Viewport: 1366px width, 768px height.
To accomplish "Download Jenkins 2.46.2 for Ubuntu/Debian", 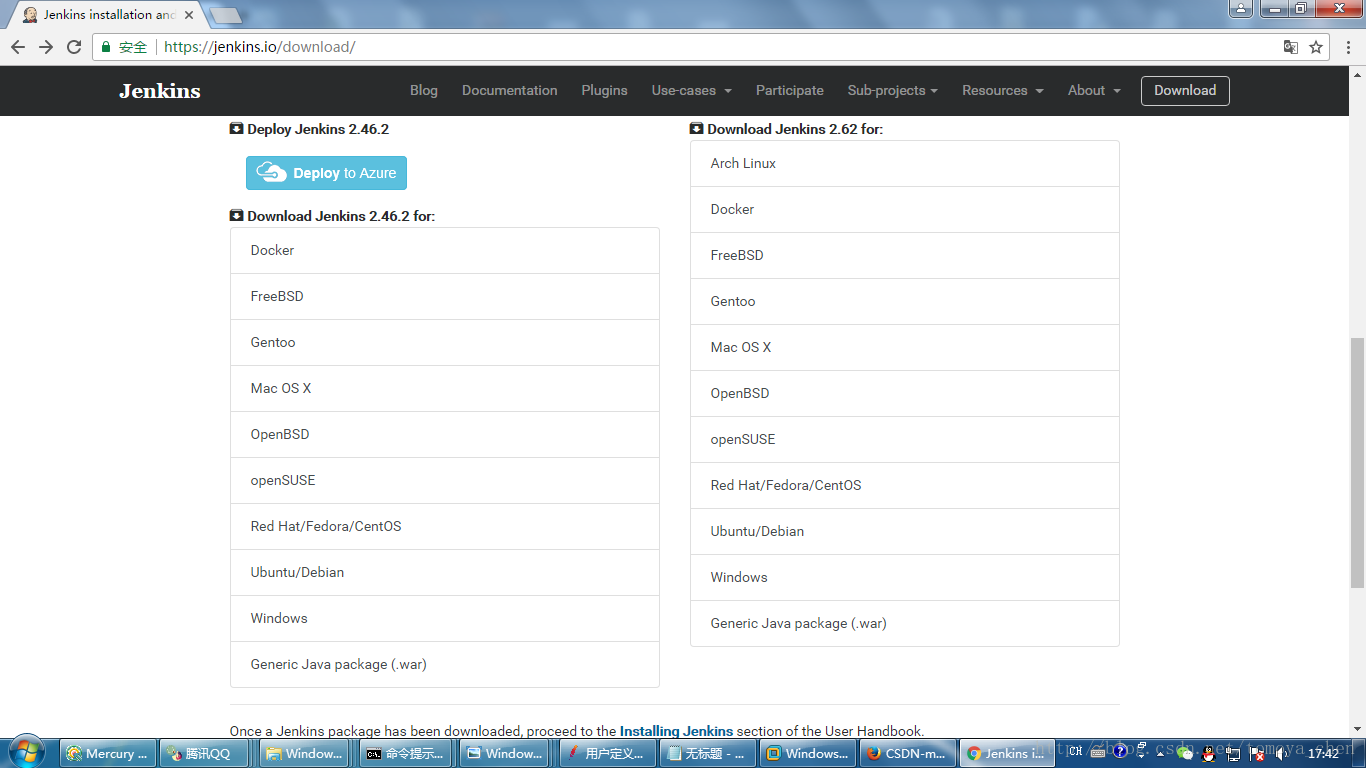I will [445, 573].
